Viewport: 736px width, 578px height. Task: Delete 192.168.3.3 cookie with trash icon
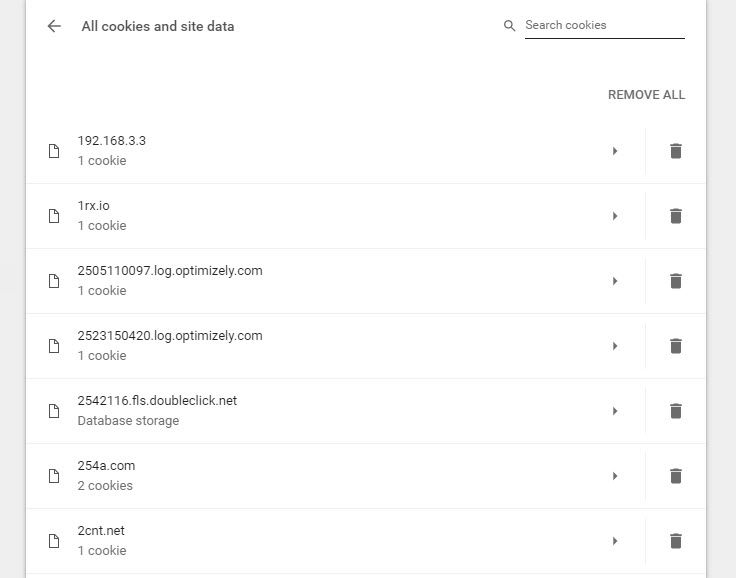click(x=676, y=151)
